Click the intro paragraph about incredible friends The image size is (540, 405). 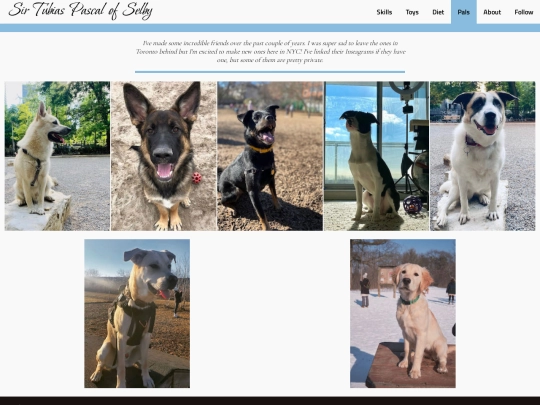pyautogui.click(x=270, y=52)
